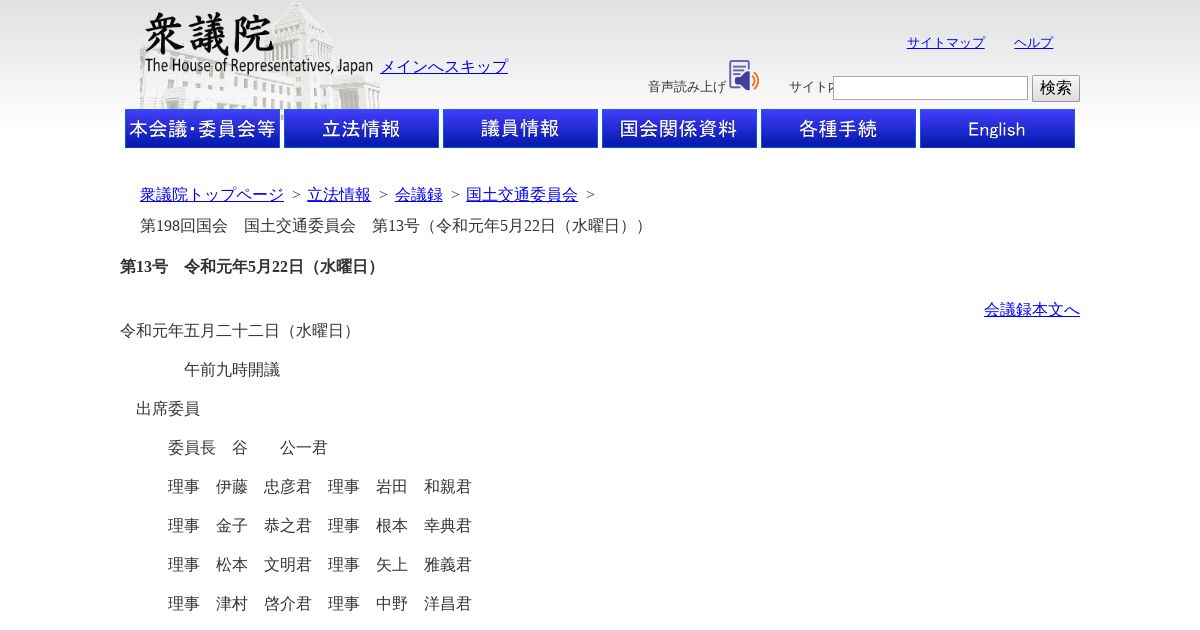1200x630 pixels.
Task: Open the 国会関係資料 navigation menu
Action: click(x=679, y=129)
